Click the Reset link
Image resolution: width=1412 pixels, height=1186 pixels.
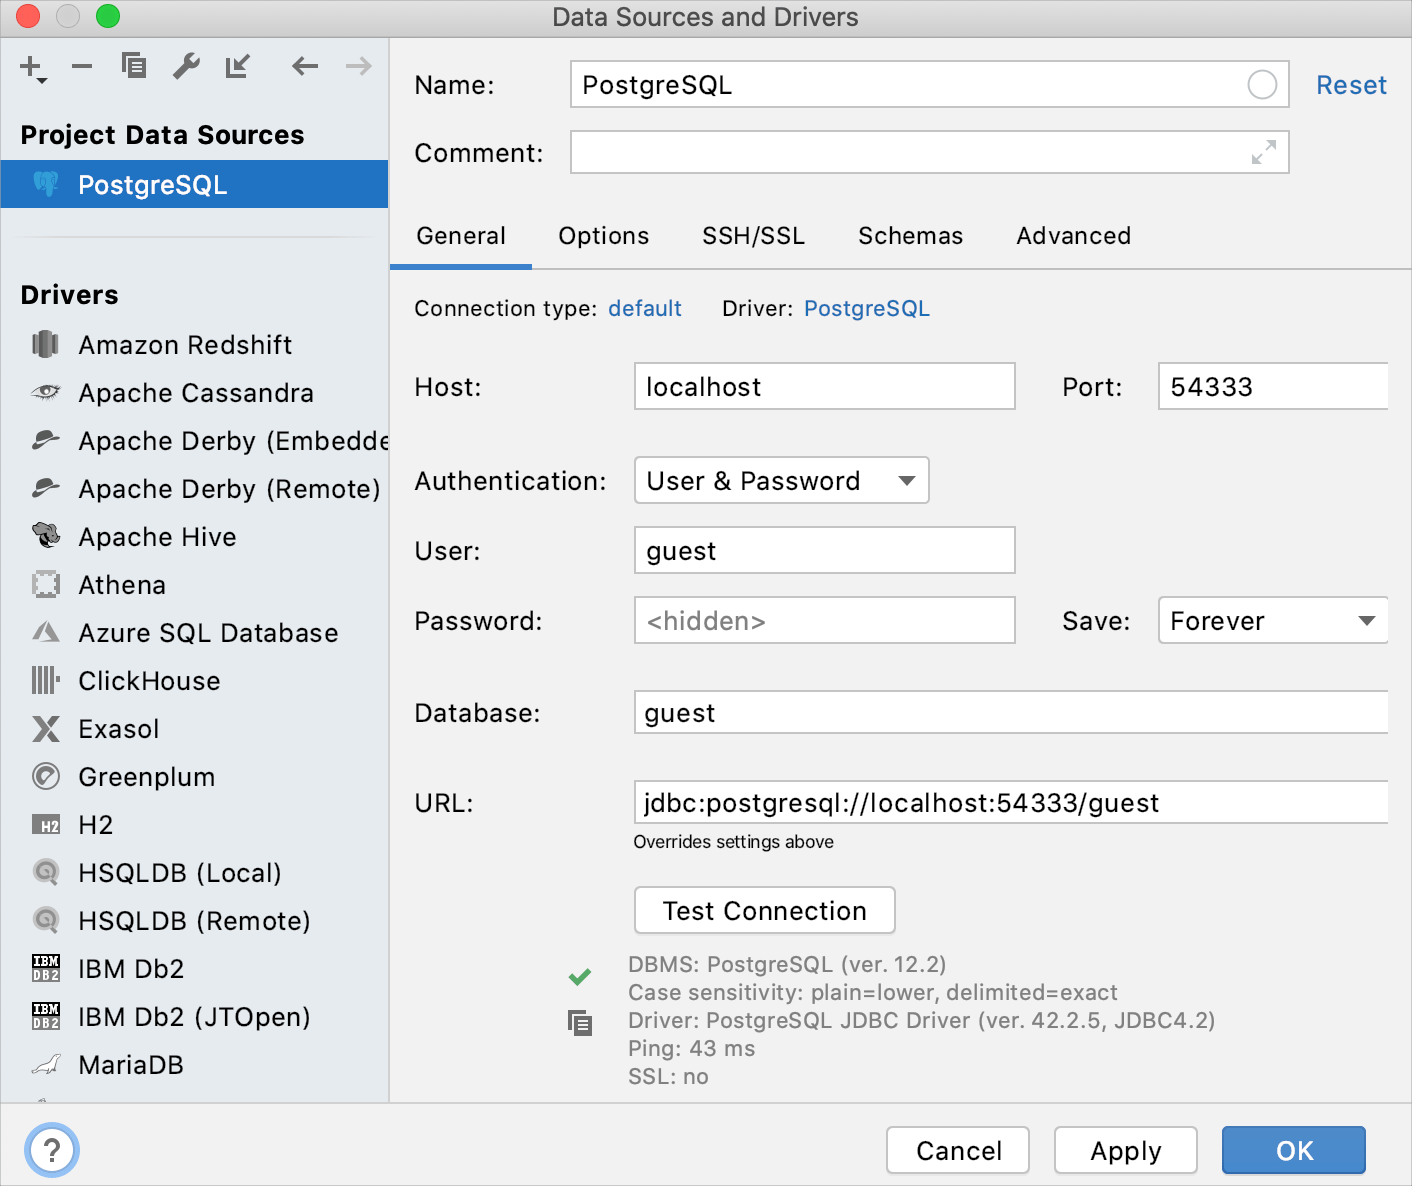pyautogui.click(x=1351, y=85)
